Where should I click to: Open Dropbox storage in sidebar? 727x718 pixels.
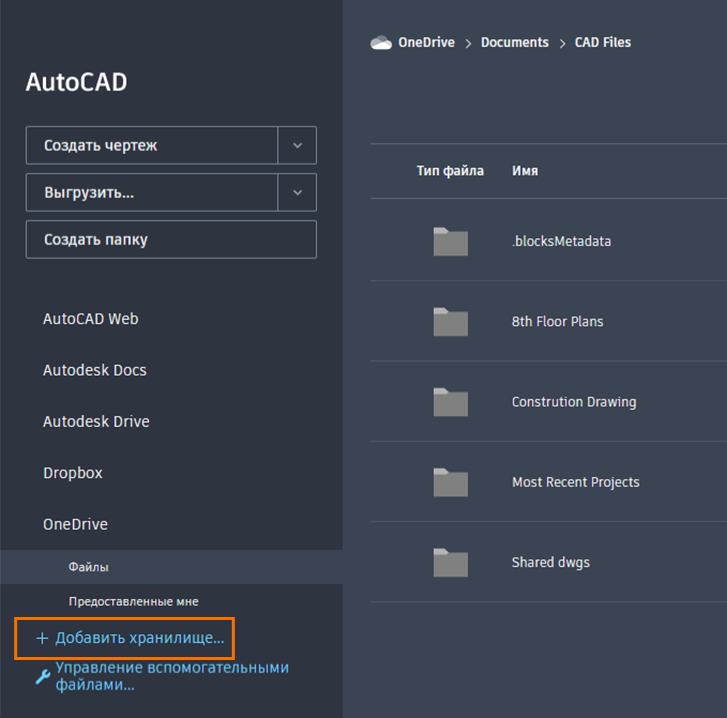(x=73, y=473)
